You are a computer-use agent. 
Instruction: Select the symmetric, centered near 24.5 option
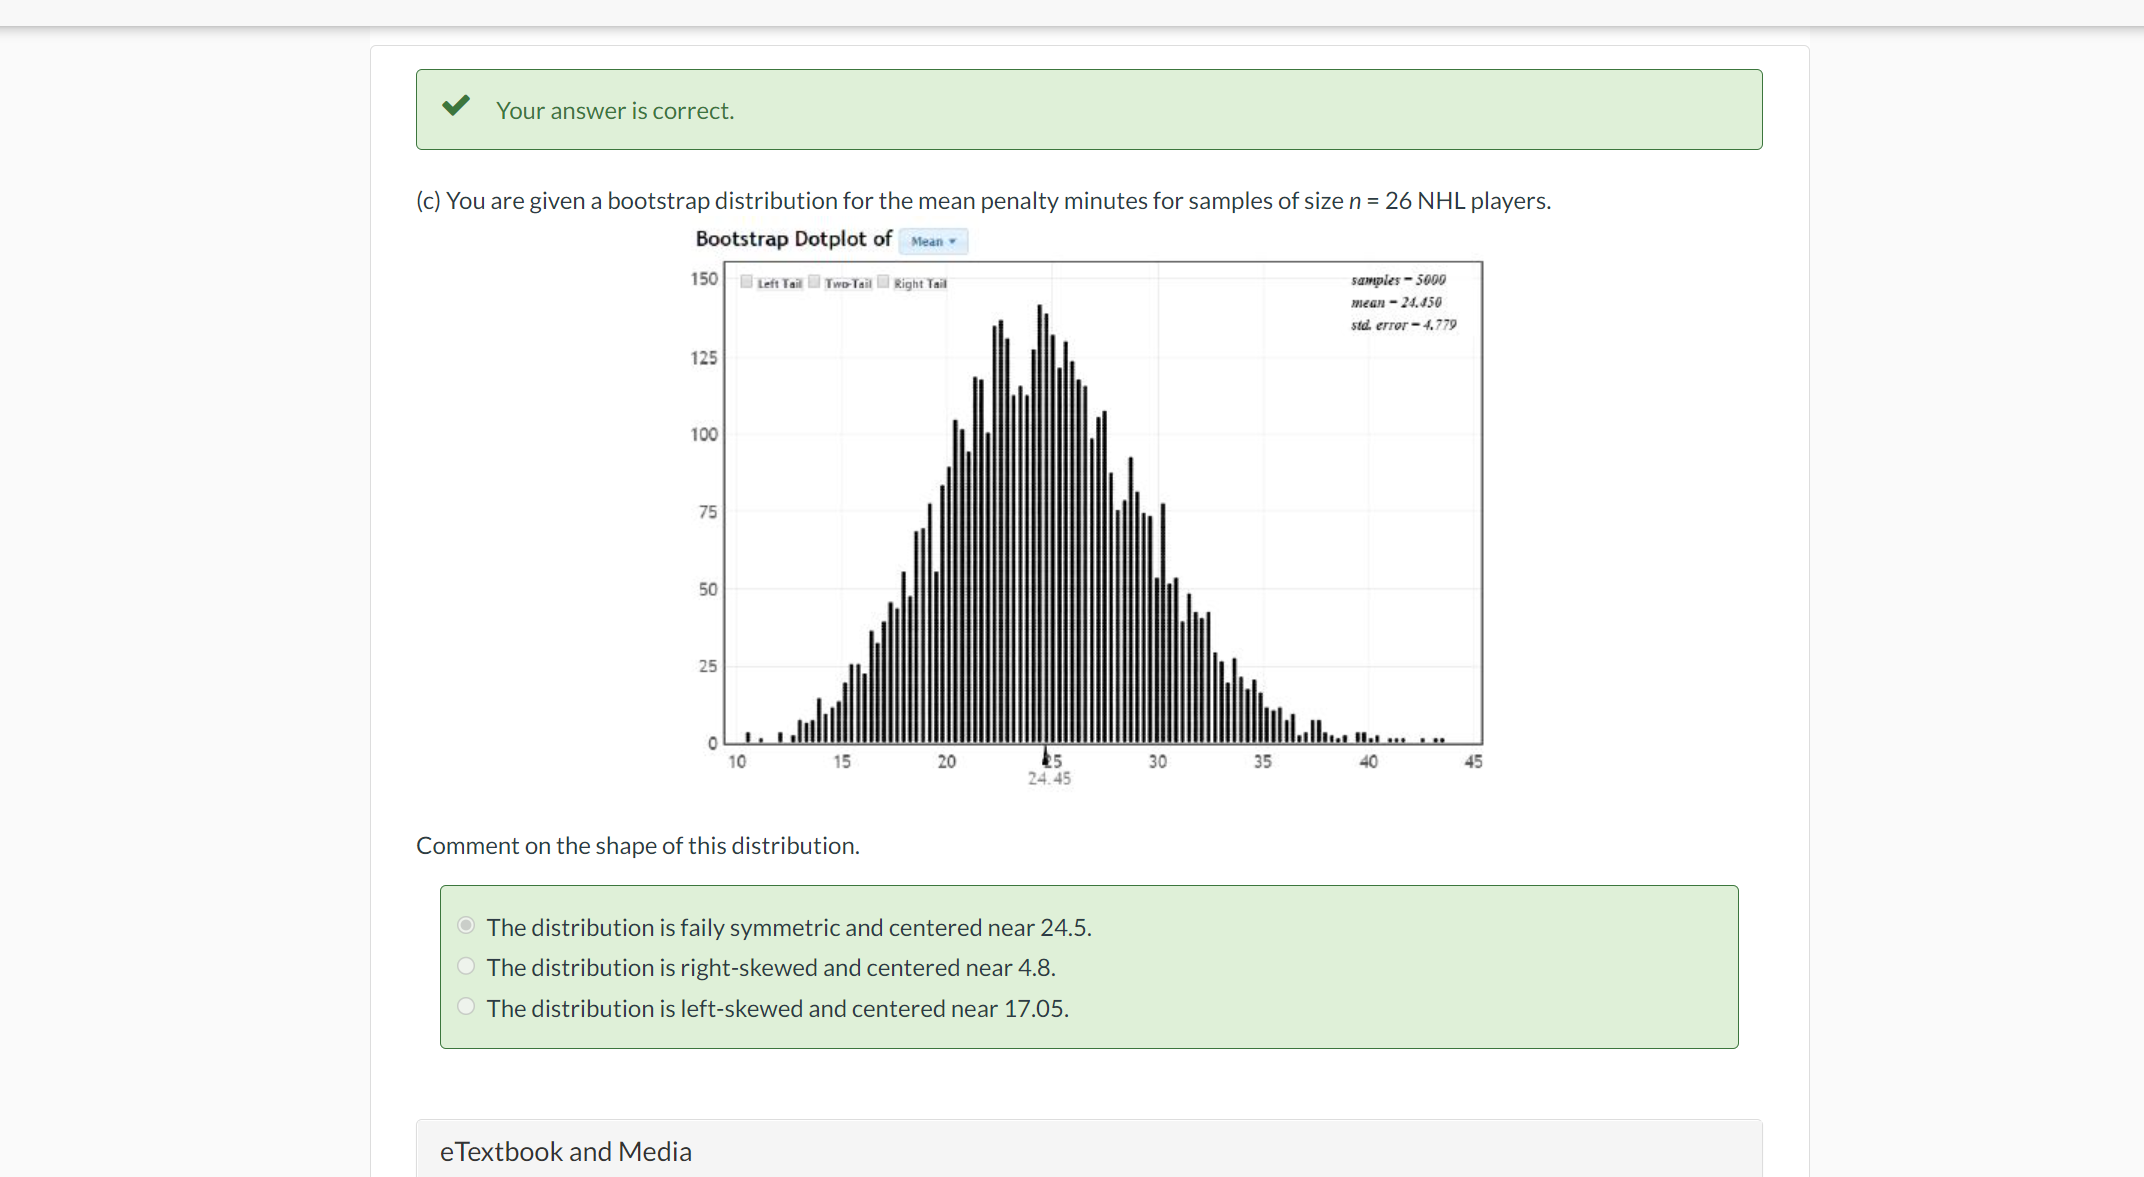[x=466, y=926]
